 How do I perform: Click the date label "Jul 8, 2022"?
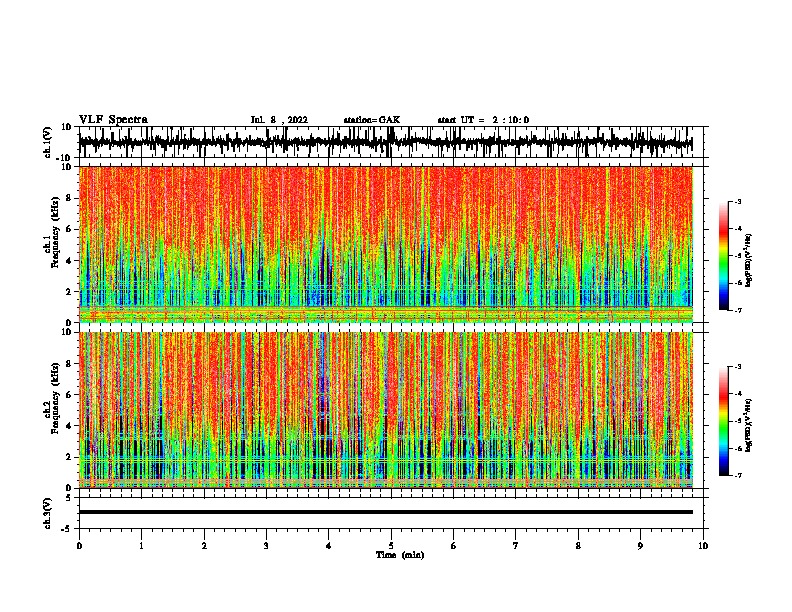point(279,120)
